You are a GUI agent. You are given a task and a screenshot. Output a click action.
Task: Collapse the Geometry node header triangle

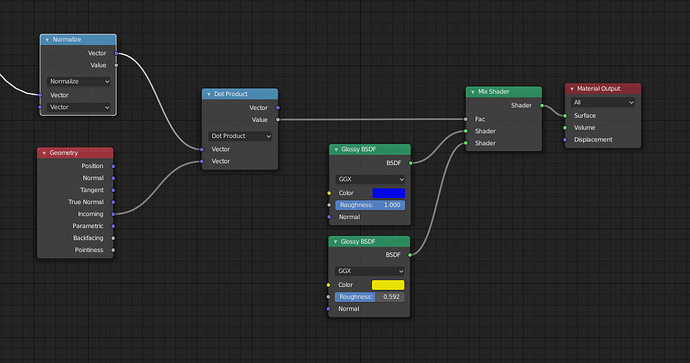pyautogui.click(x=44, y=153)
